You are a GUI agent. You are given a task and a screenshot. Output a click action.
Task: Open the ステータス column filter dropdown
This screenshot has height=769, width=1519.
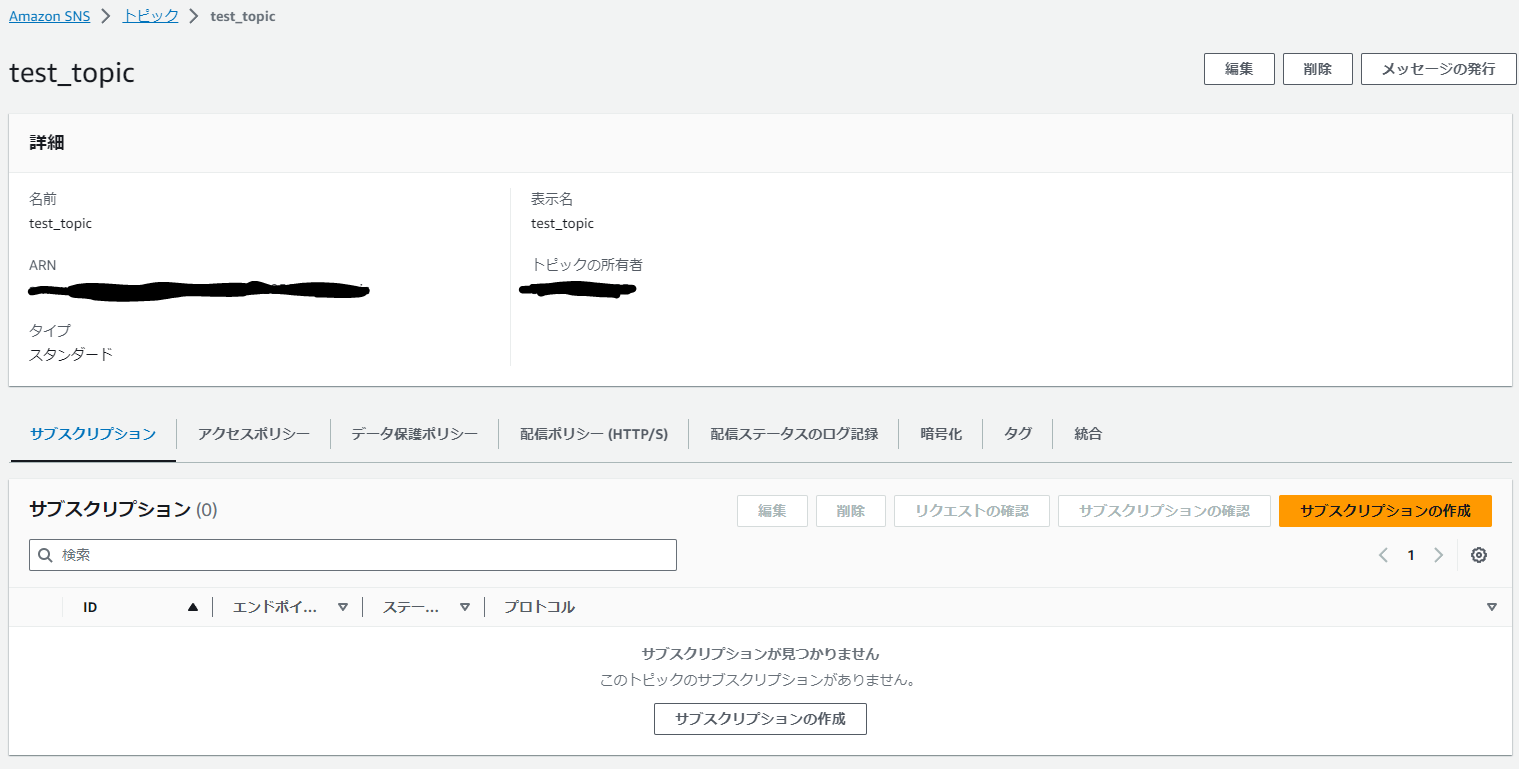(x=465, y=606)
